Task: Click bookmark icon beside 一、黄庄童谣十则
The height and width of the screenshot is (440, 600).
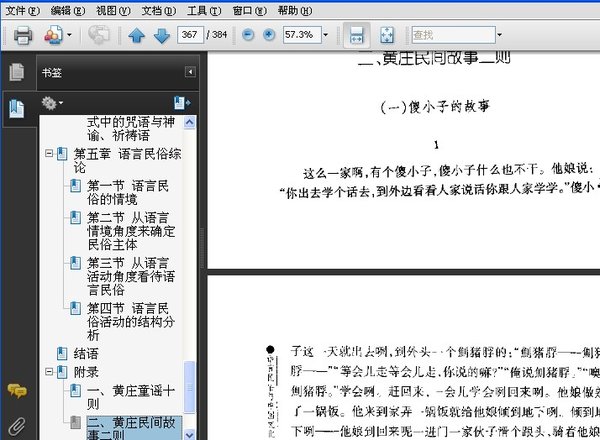Action: pyautogui.click(x=75, y=391)
